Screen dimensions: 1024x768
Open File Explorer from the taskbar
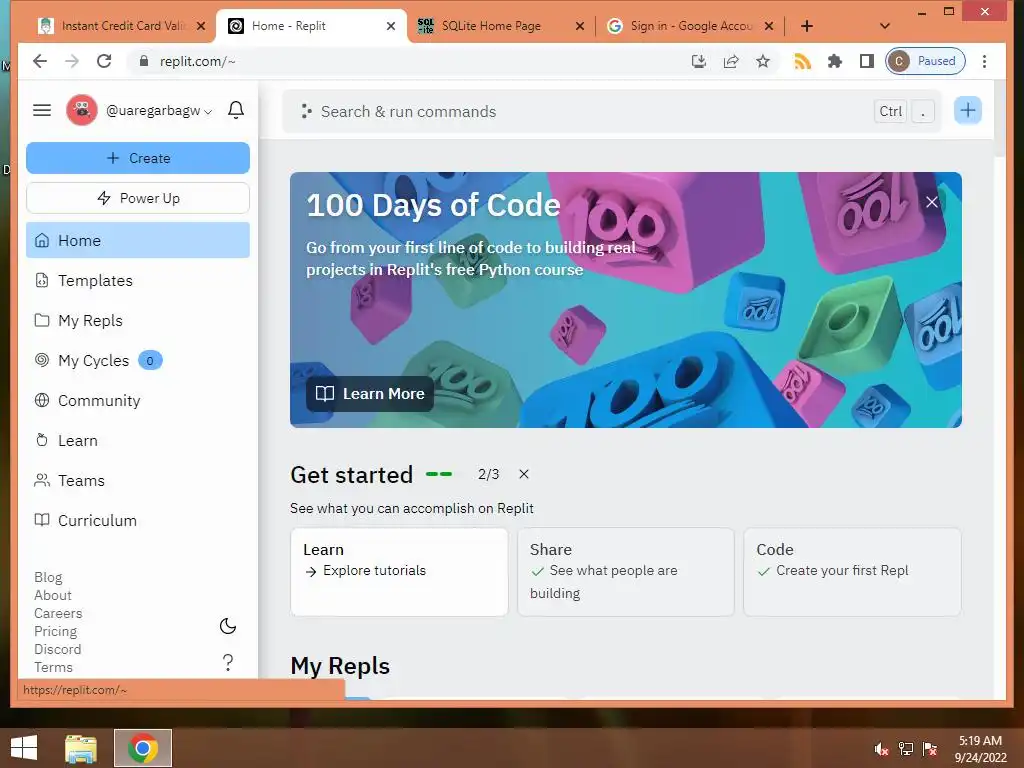[x=81, y=748]
